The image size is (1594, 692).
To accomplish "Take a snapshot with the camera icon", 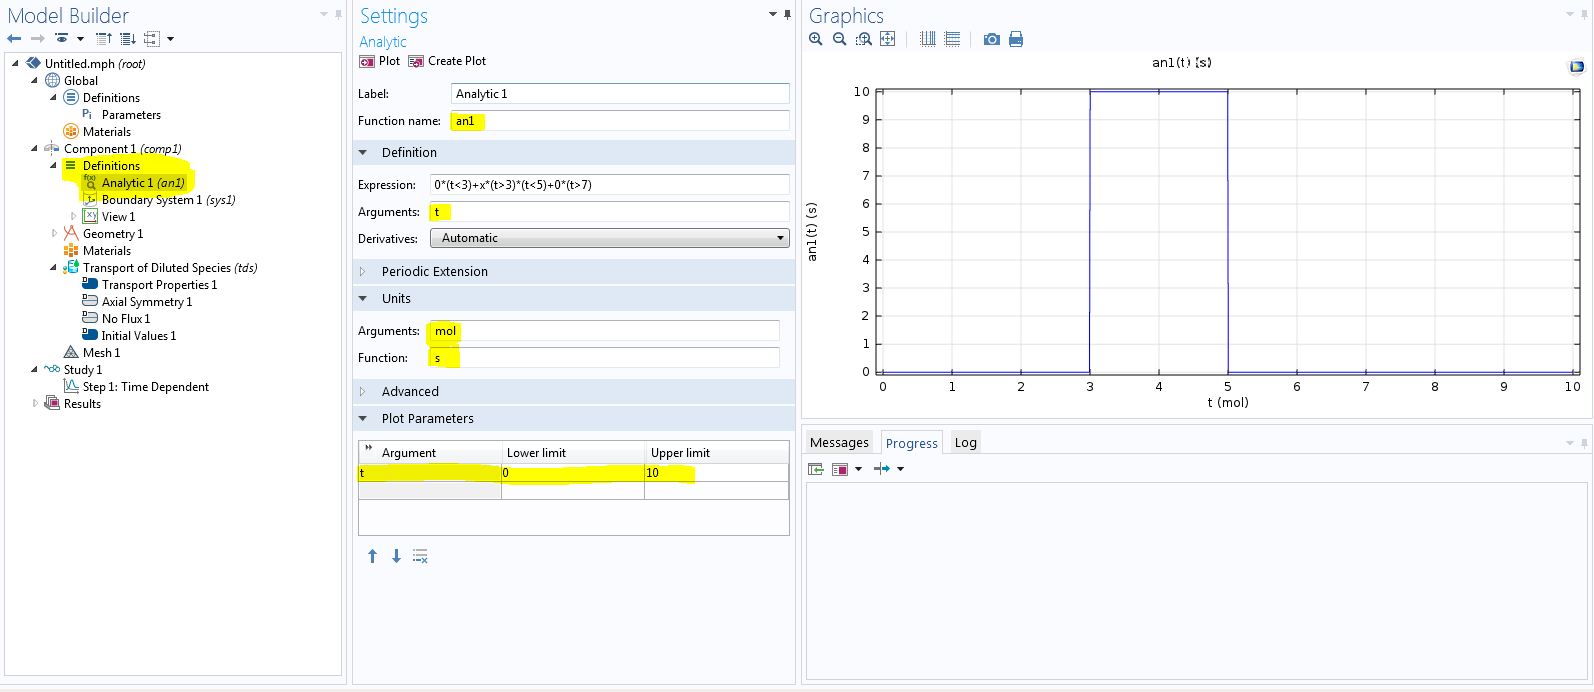I will pos(991,39).
